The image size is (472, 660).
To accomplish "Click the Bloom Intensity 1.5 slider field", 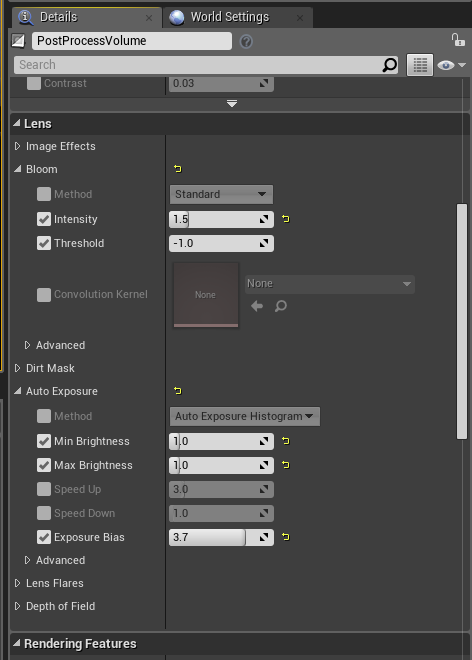I will coord(221,219).
